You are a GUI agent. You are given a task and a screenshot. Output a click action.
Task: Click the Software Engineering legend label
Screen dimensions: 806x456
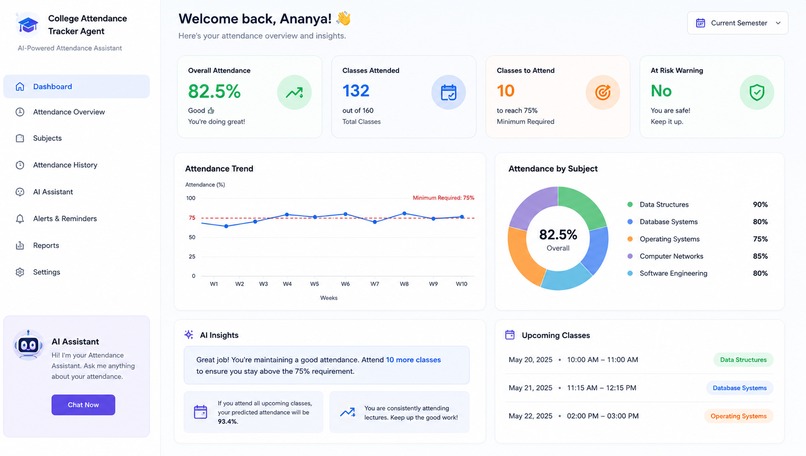673,273
